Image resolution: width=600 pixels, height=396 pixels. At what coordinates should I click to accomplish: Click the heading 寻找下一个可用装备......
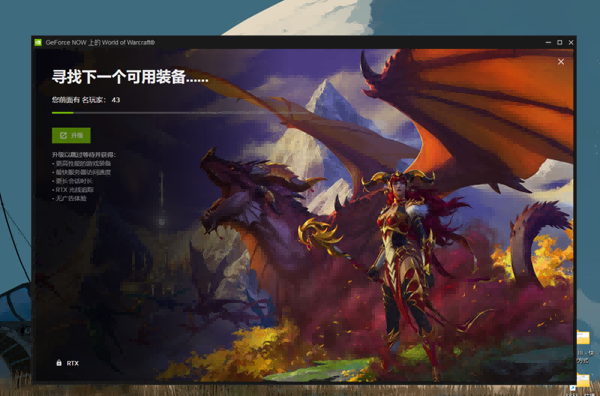(x=130, y=77)
